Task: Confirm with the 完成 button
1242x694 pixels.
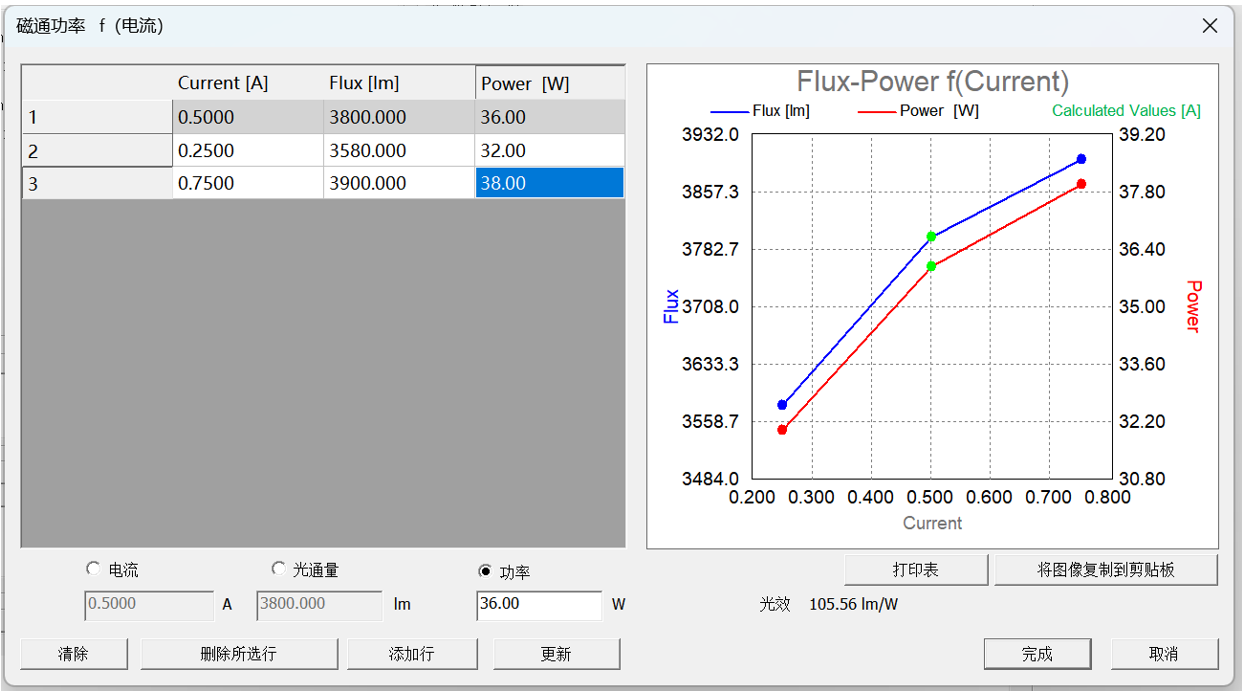Action: click(x=1037, y=654)
